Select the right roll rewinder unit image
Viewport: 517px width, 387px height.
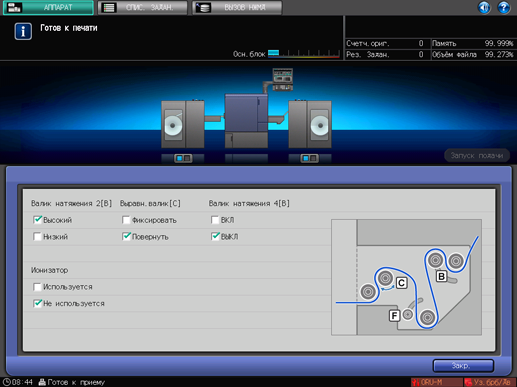310,124
